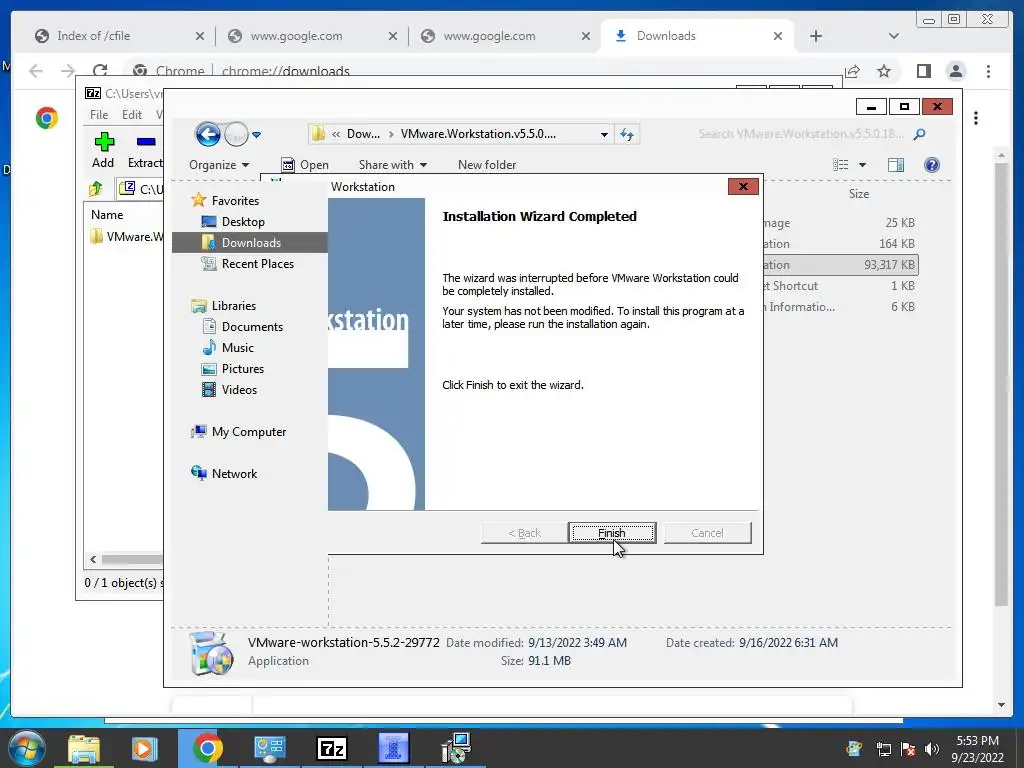This screenshot has height=768, width=1024.
Task: Click 7-Zip up one level icon
Action: pyautogui.click(x=96, y=189)
